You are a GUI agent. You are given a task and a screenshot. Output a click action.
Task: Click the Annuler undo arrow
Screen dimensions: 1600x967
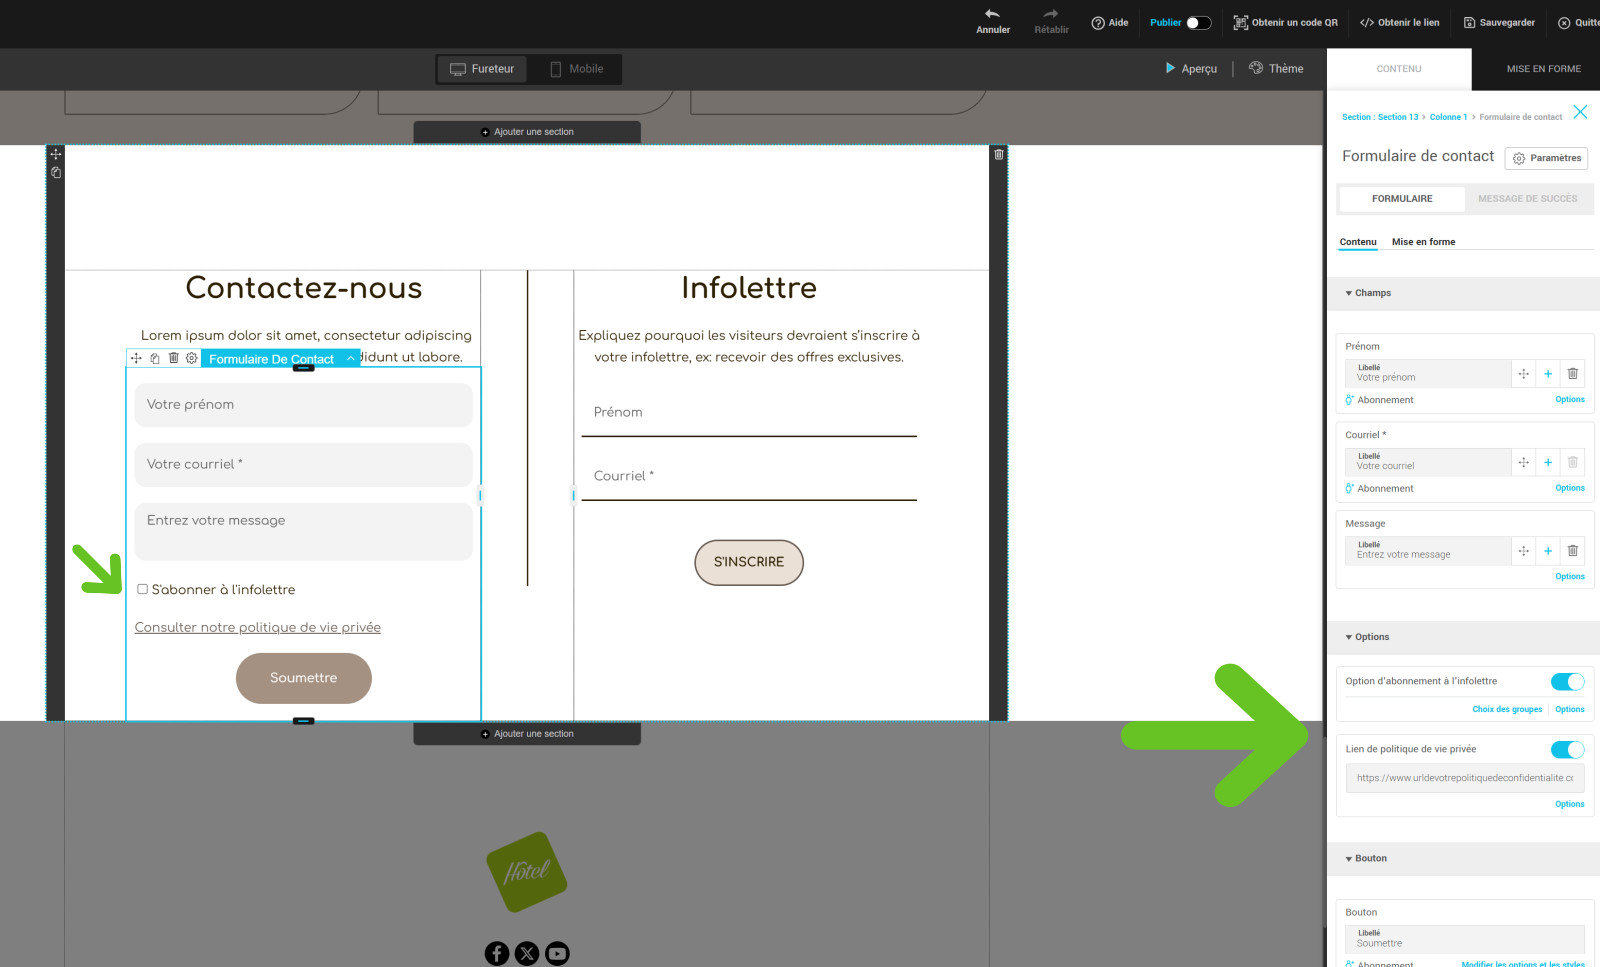tap(992, 17)
